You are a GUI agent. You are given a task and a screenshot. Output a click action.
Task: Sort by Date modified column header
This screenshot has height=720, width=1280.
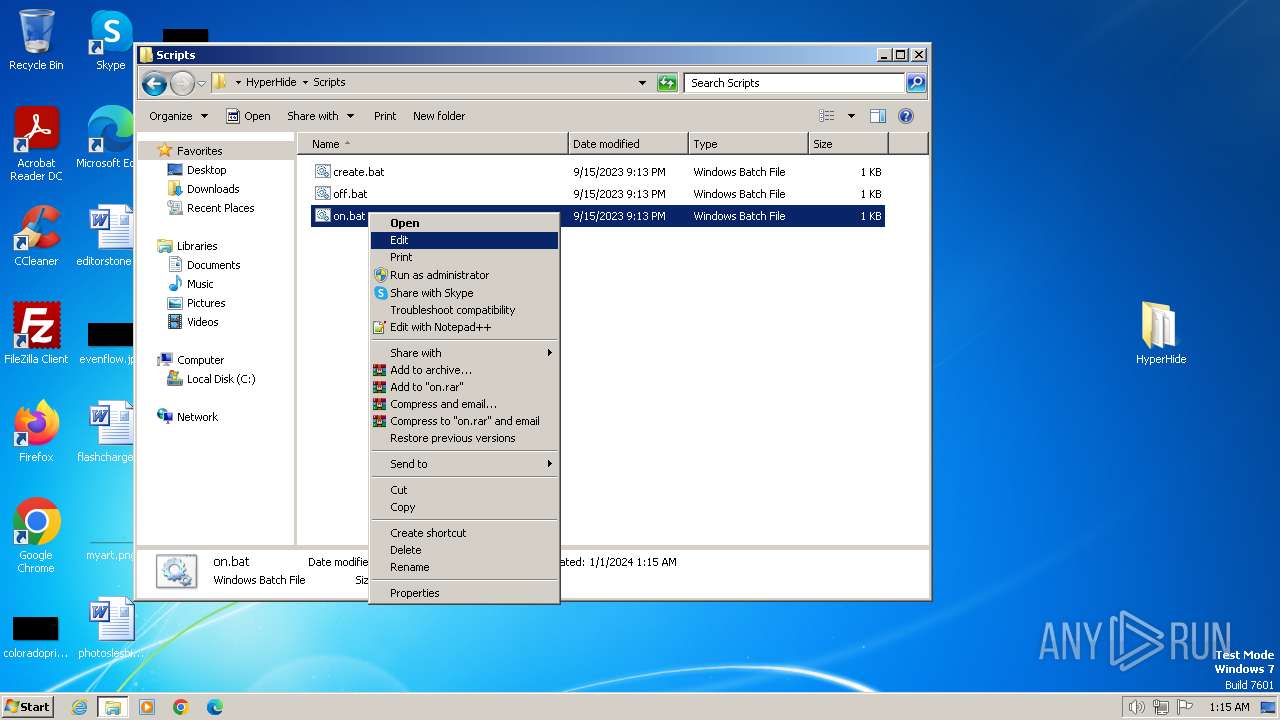(628, 144)
